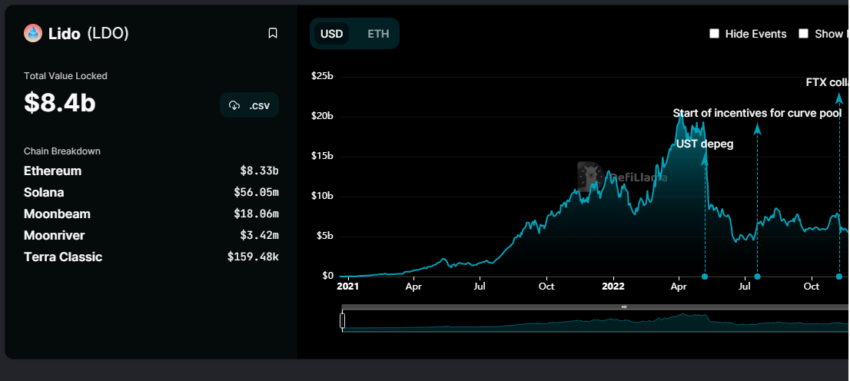Click the Solana chain name

coord(44,192)
